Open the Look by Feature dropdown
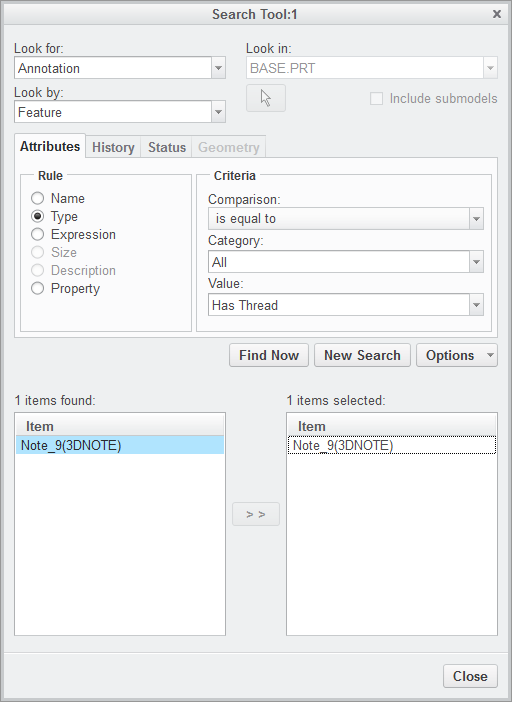 (218, 112)
